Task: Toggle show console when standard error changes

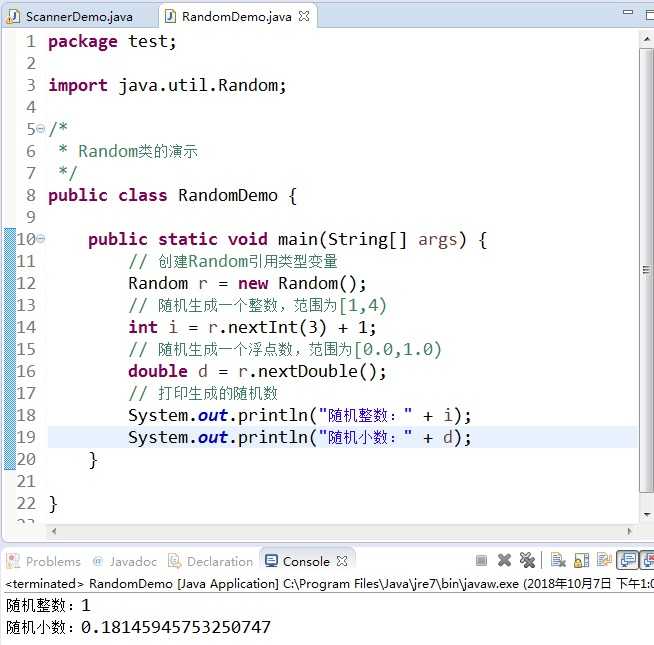Action: tap(647, 560)
